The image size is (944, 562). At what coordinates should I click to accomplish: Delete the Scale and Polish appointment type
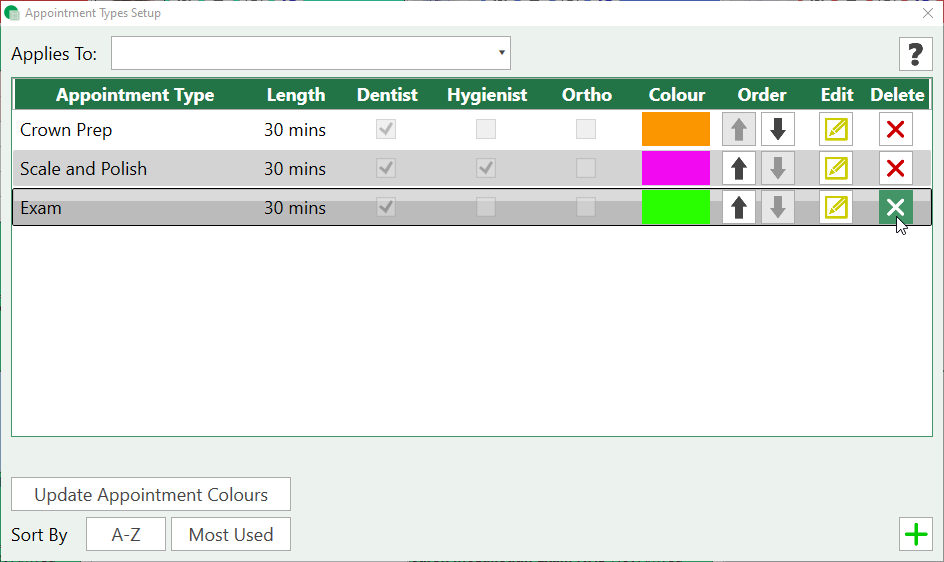coord(896,169)
